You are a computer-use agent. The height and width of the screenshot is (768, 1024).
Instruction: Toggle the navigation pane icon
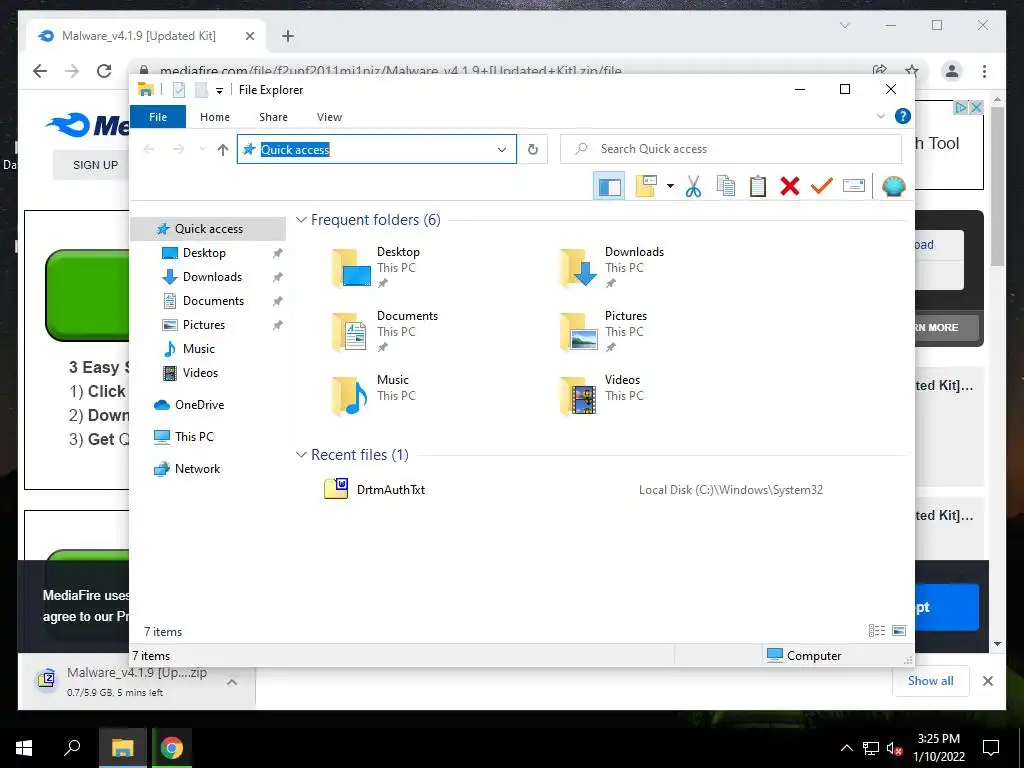click(609, 186)
